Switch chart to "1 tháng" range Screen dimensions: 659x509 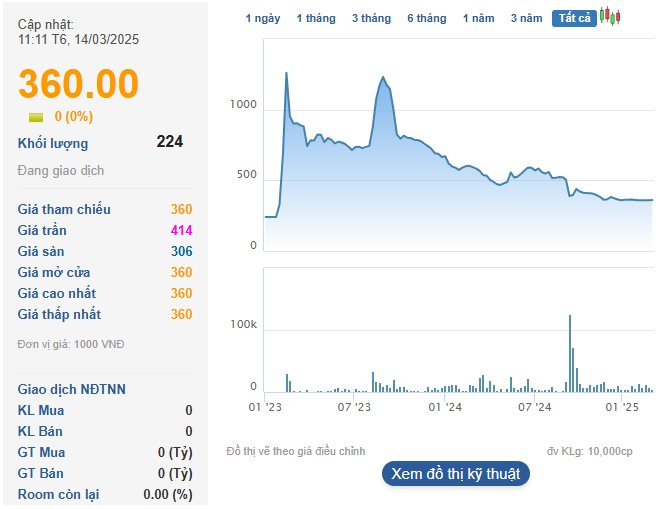(316, 19)
